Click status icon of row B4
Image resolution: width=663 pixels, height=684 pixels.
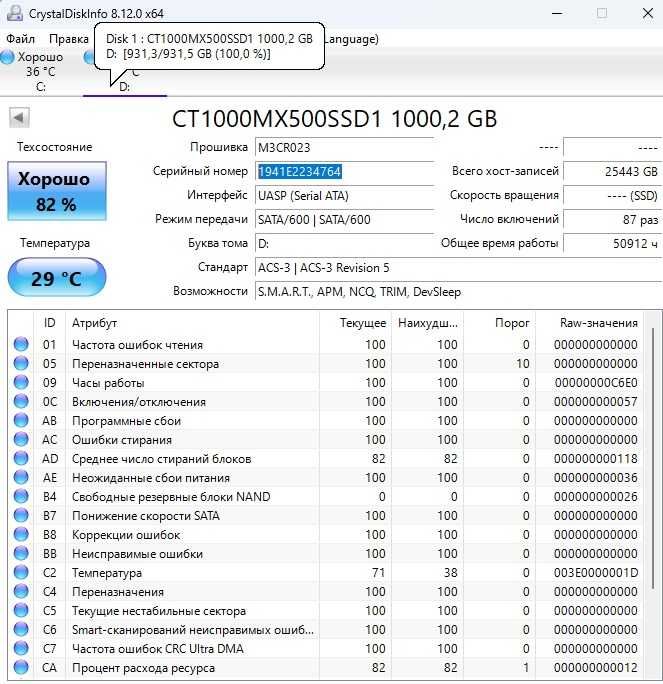[x=21, y=496]
